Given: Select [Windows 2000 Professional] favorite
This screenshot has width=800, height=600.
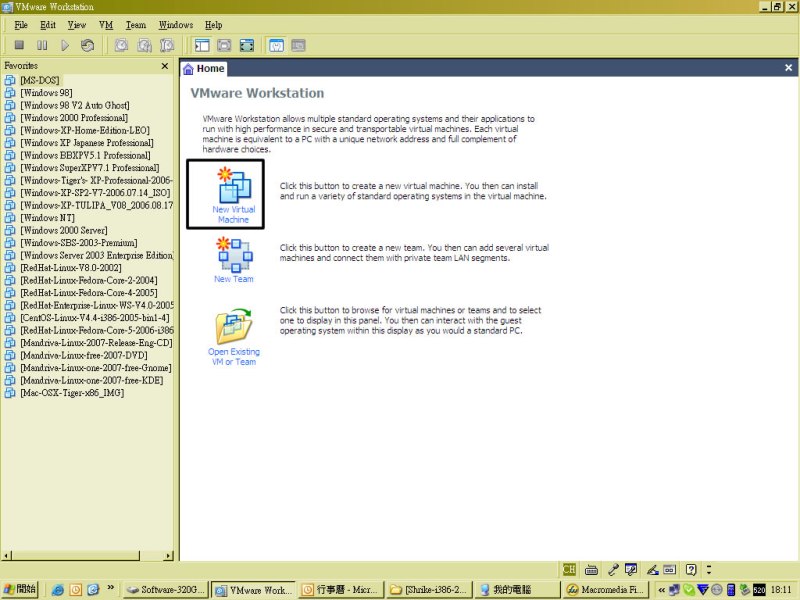Looking at the screenshot, I should [x=74, y=118].
